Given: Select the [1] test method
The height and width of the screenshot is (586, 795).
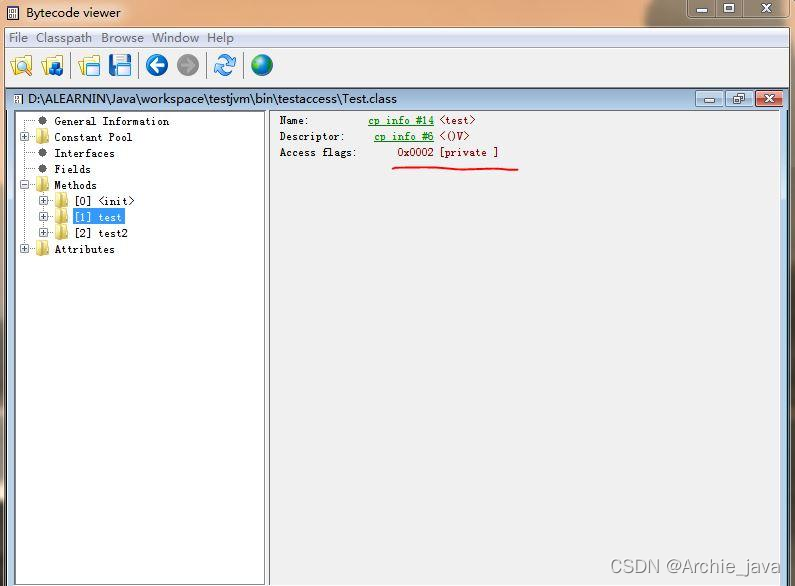Looking at the screenshot, I should tap(99, 217).
